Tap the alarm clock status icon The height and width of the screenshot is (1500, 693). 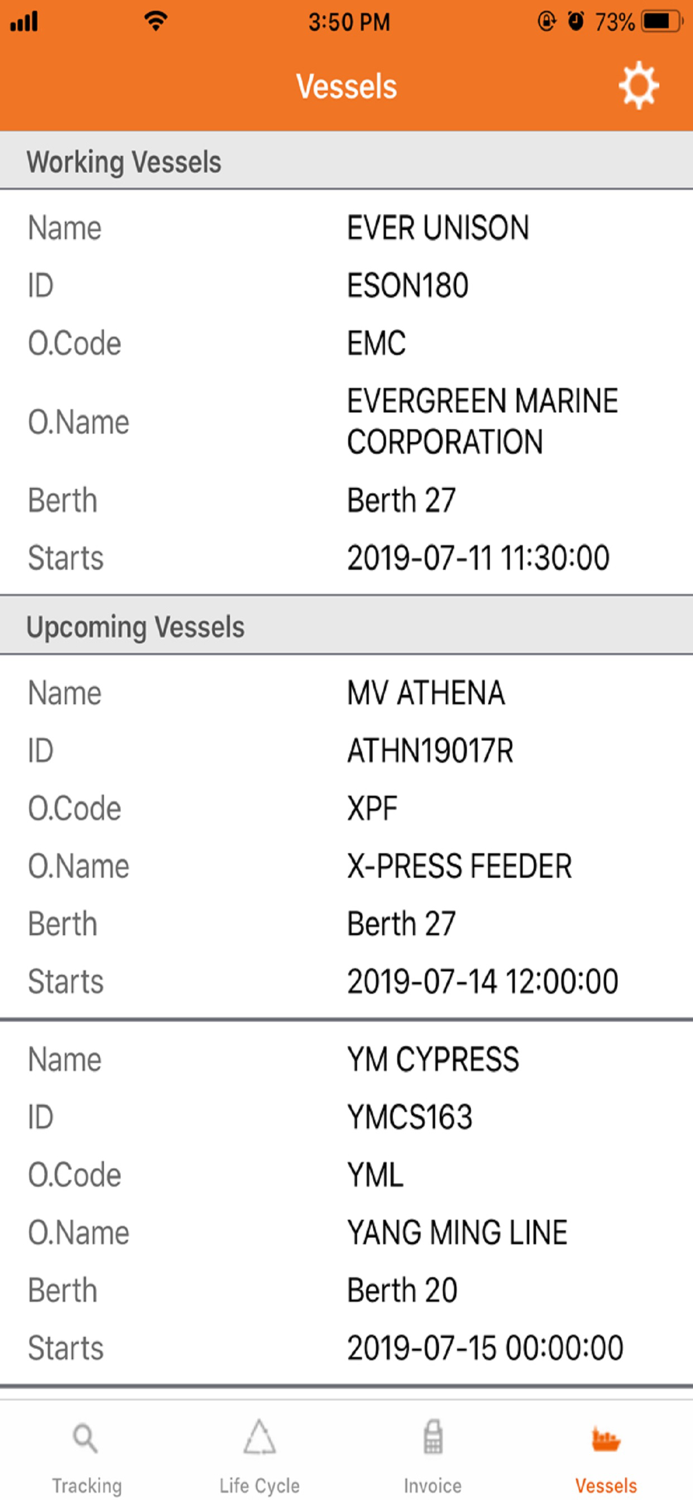coord(575,21)
